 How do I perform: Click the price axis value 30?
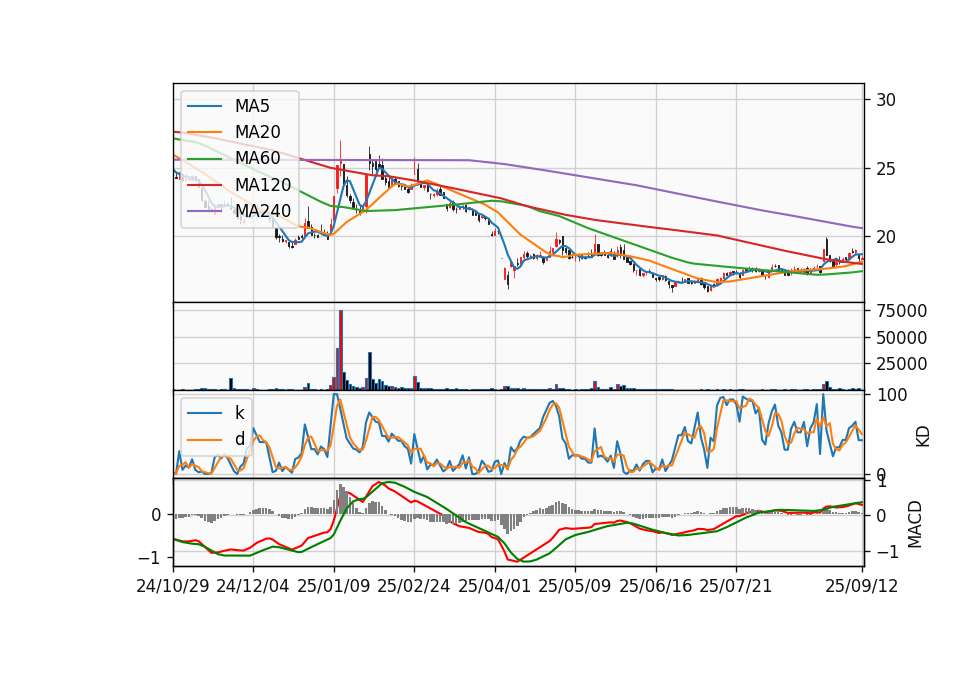886,100
